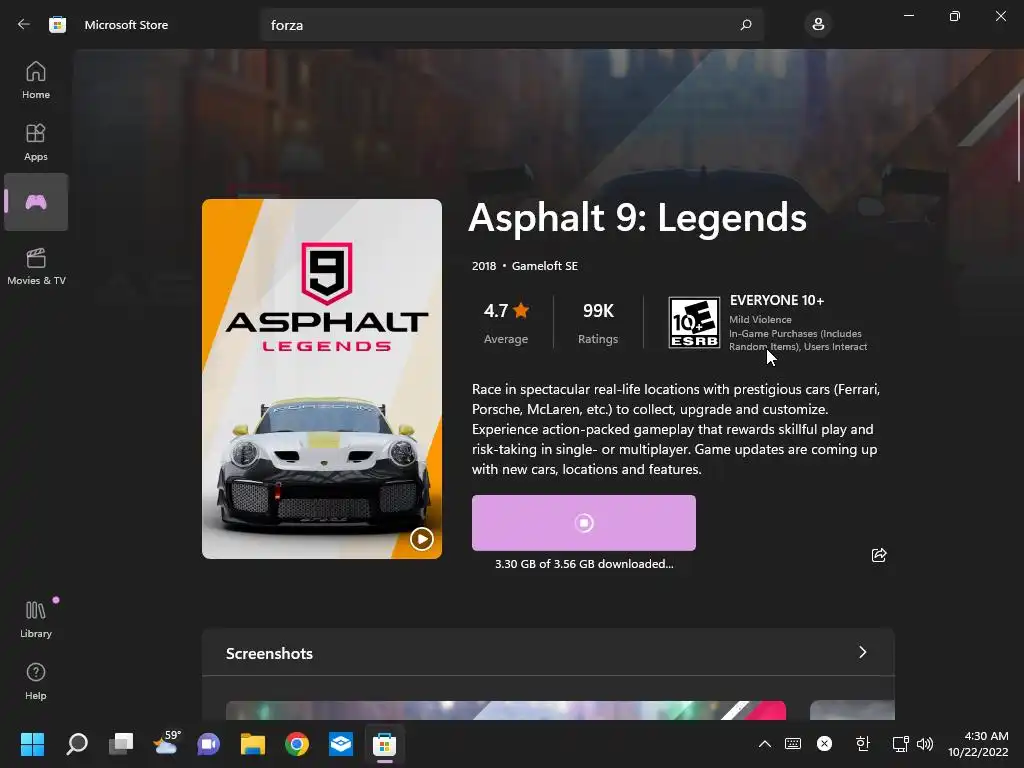Stop the Asphalt 9 download
1024x768 pixels.
[x=584, y=522]
